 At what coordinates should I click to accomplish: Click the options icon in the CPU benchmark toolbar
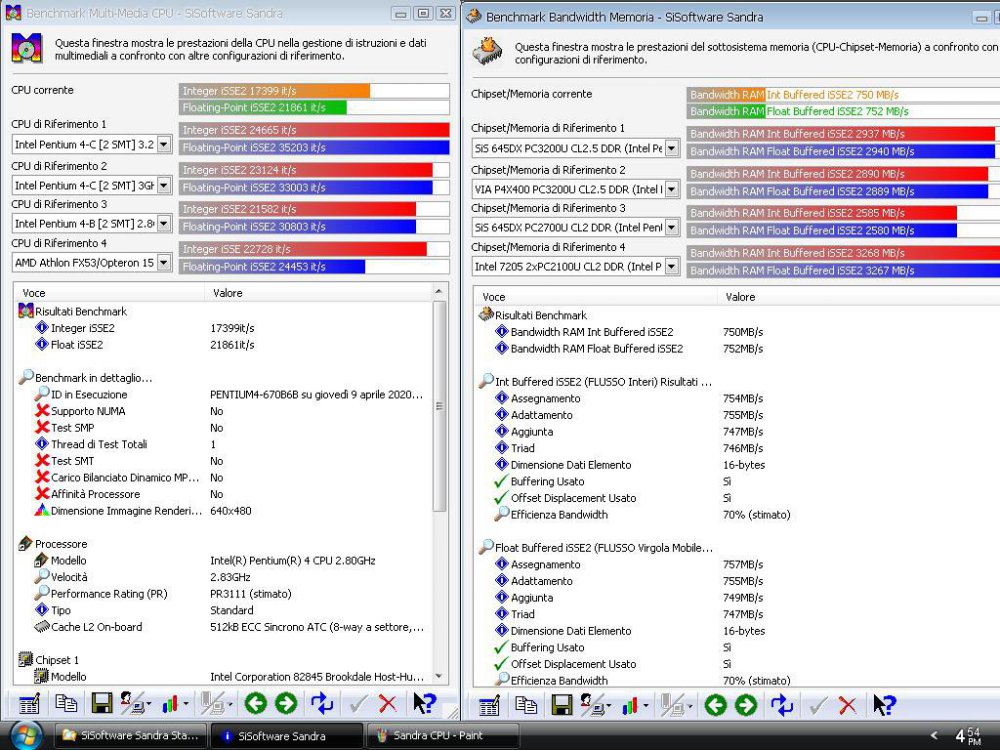click(28, 704)
